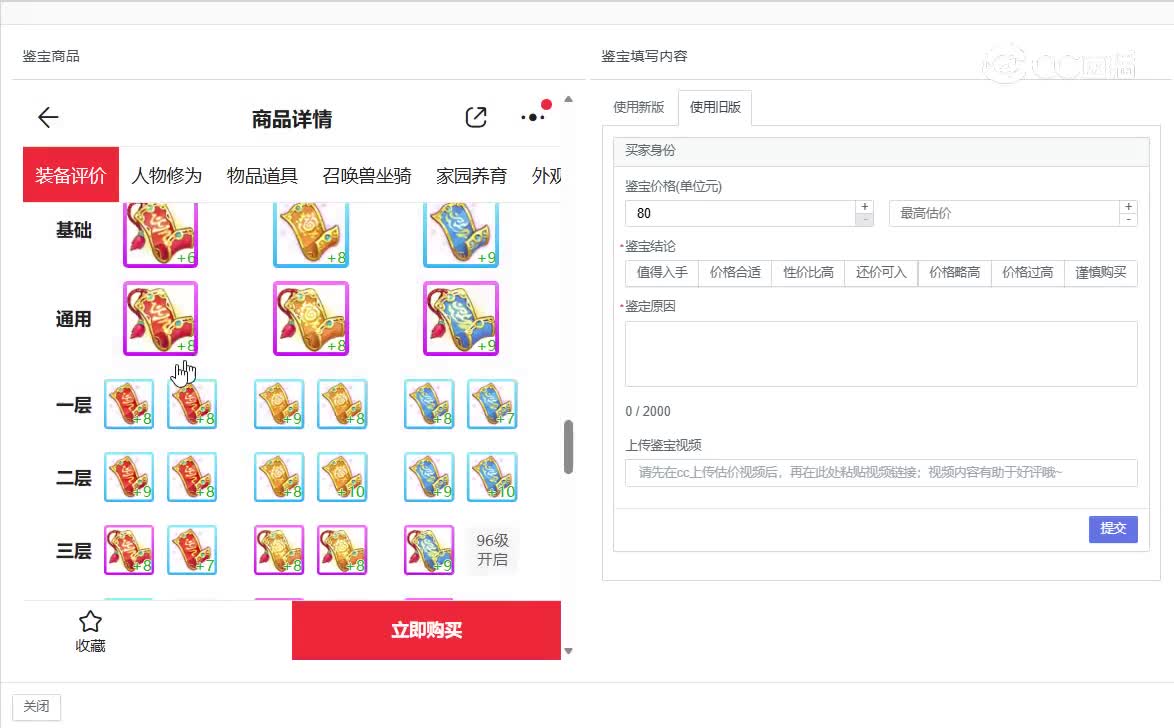Increase 鉴宝价格 with the plus stepper
Image resolution: width=1174 pixels, height=728 pixels.
pos(865,207)
